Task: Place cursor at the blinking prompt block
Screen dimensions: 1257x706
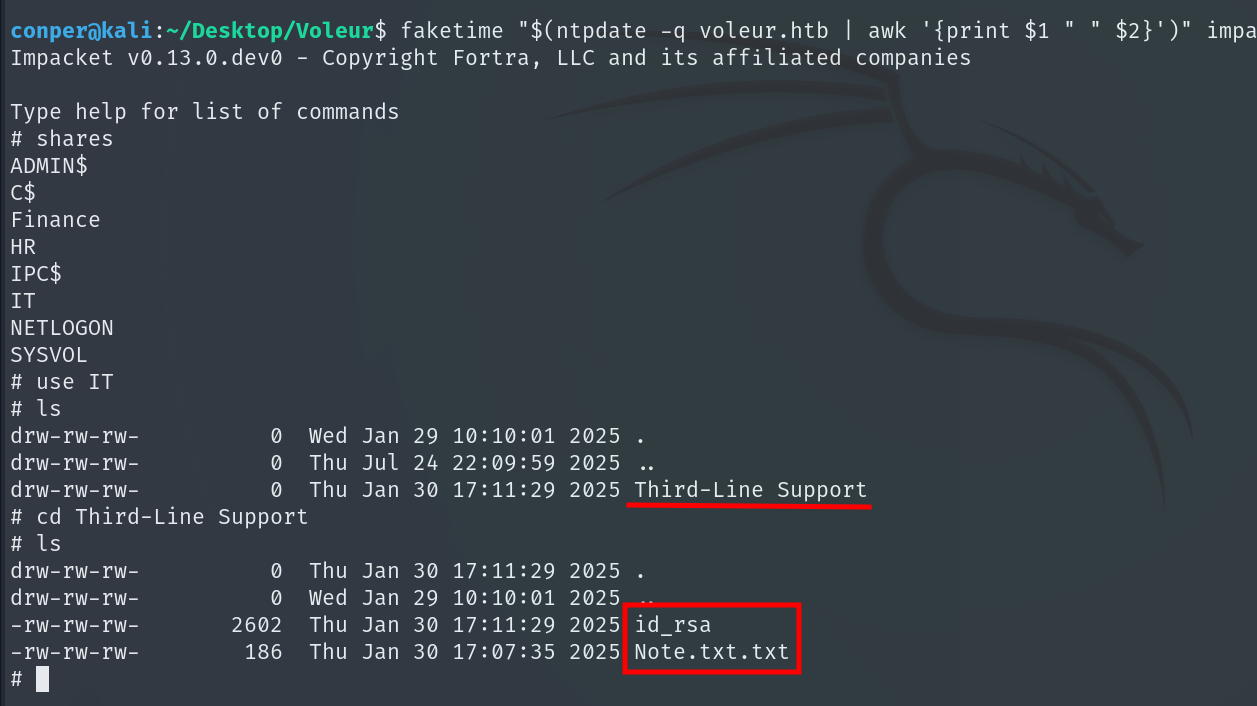Action: (42, 680)
